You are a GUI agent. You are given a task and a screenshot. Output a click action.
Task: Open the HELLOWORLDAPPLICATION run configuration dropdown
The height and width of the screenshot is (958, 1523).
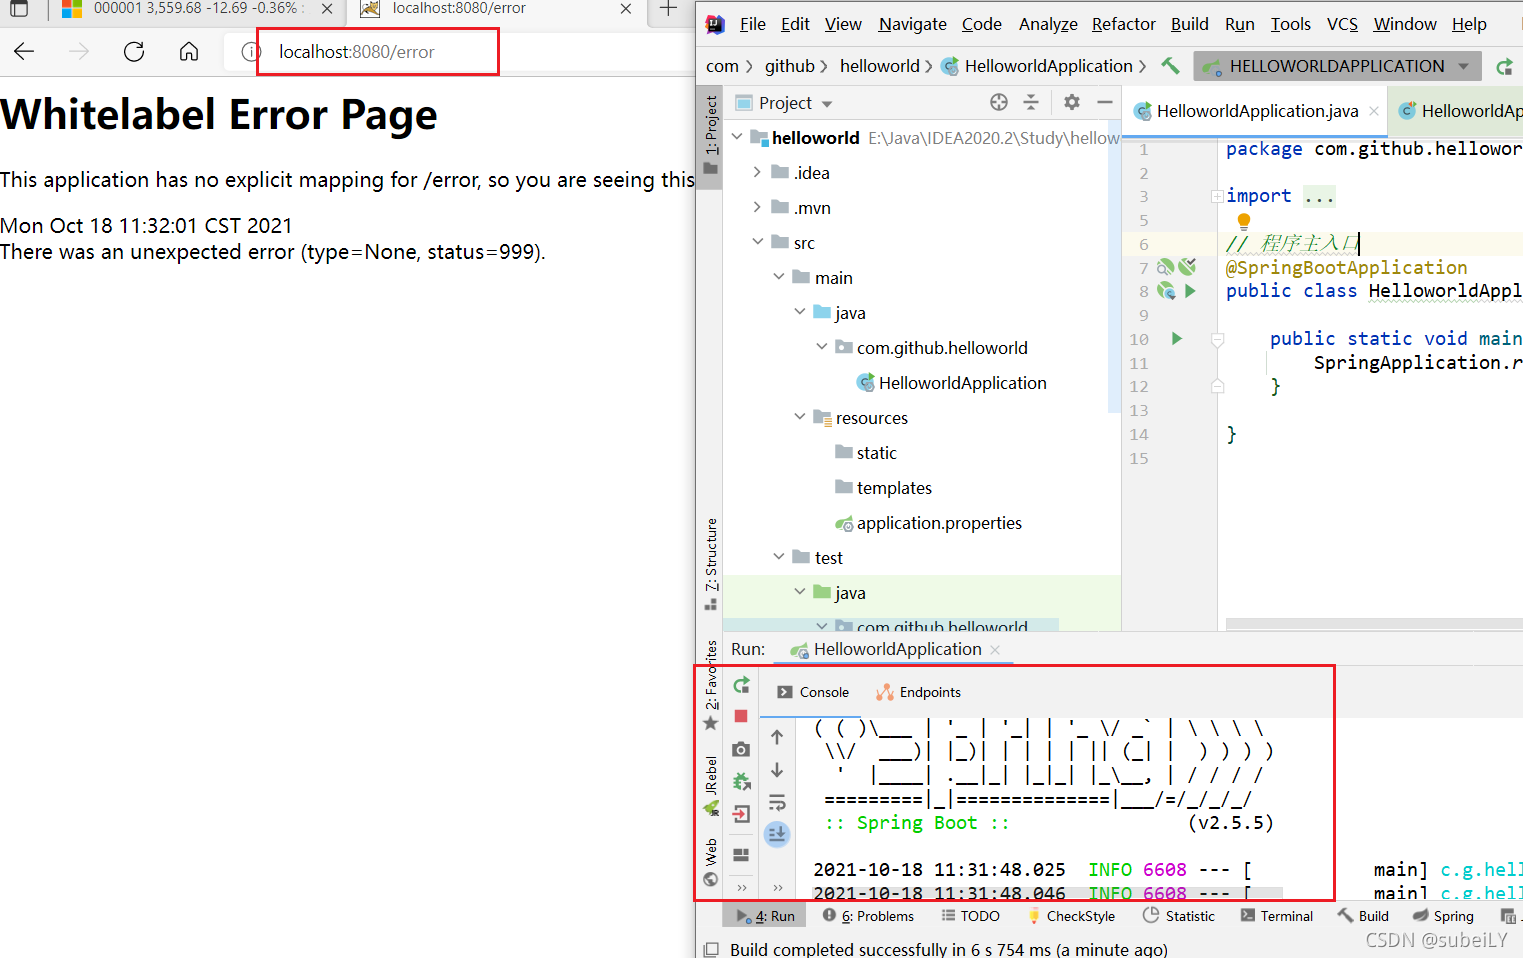1337,66
